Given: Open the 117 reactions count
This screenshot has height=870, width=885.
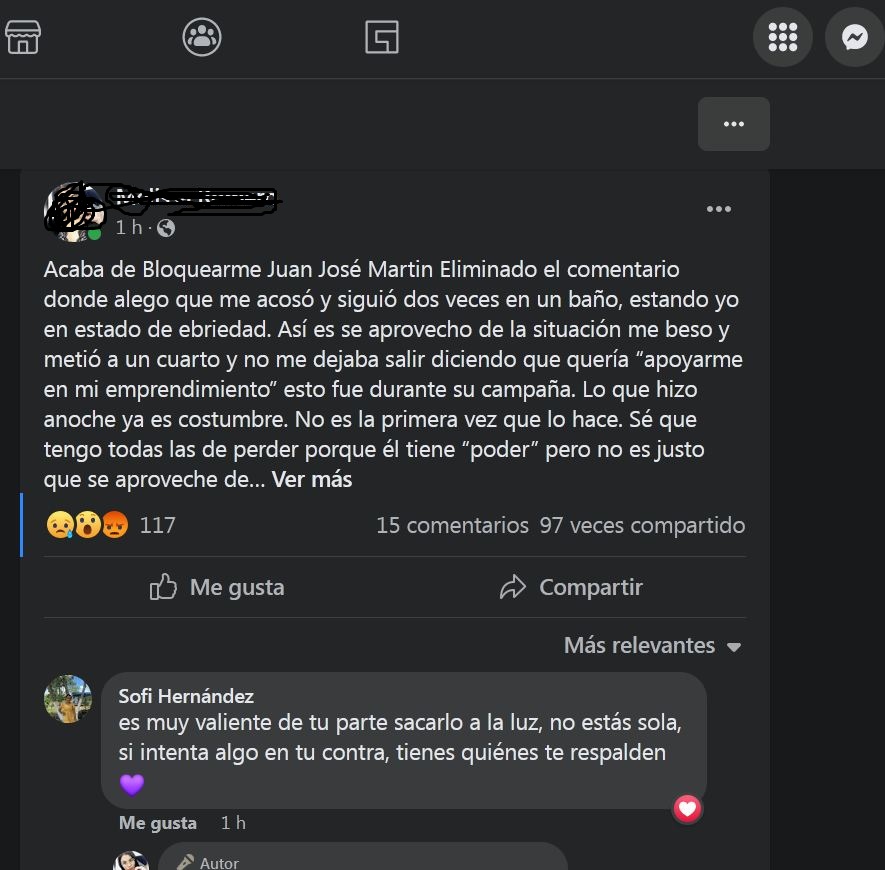Looking at the screenshot, I should [157, 525].
